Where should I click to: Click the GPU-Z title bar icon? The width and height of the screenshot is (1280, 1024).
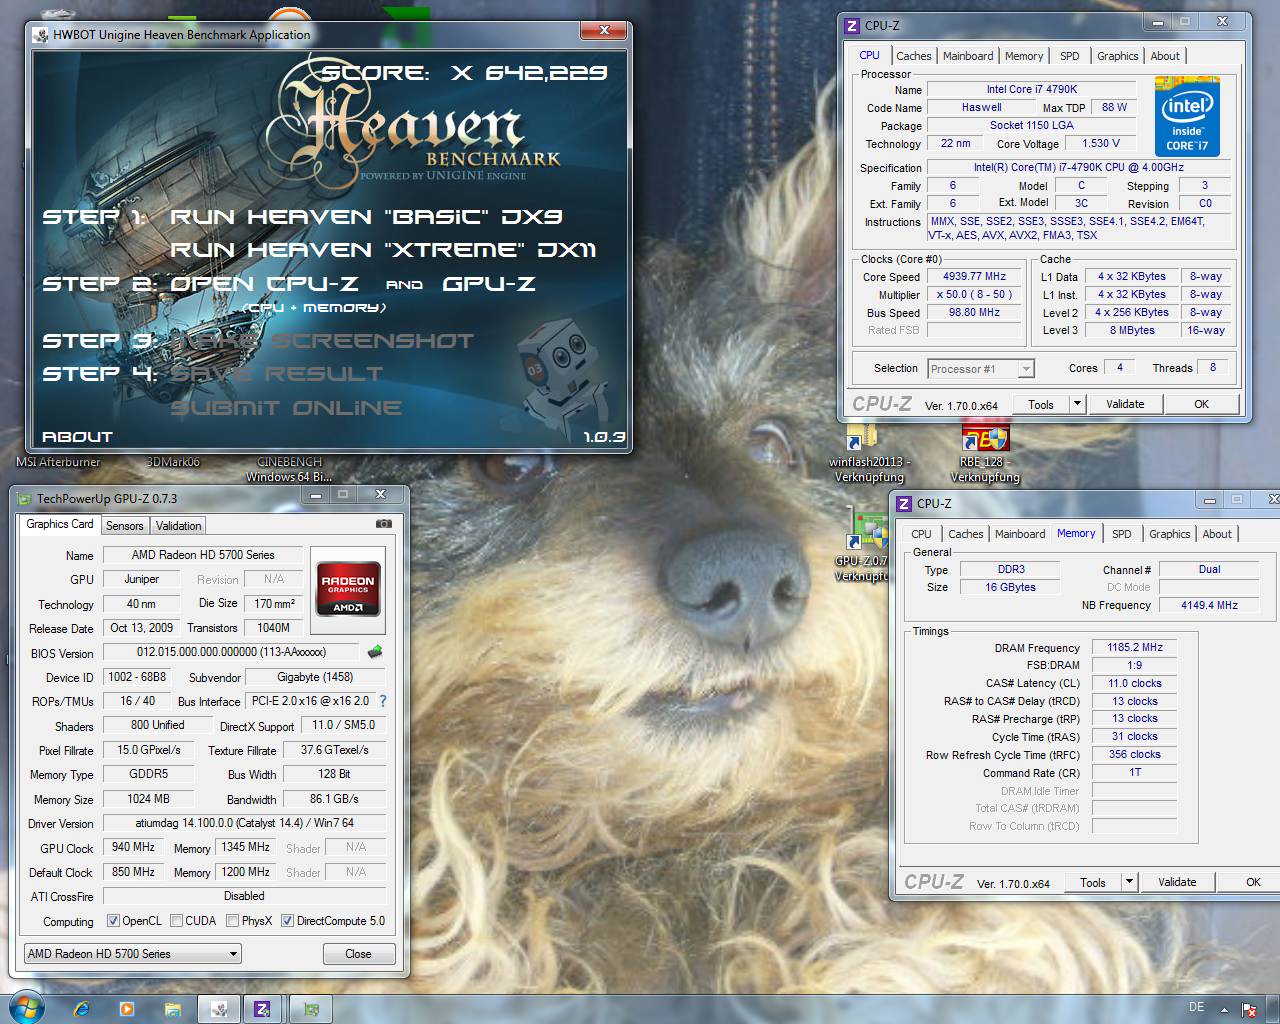click(x=24, y=498)
